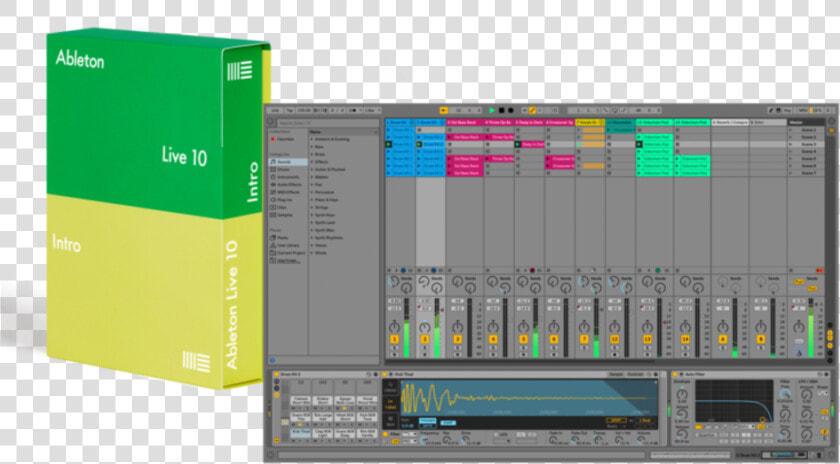Toggle the track 13 activator button
The image size is (840, 464).
pyautogui.click(x=647, y=339)
